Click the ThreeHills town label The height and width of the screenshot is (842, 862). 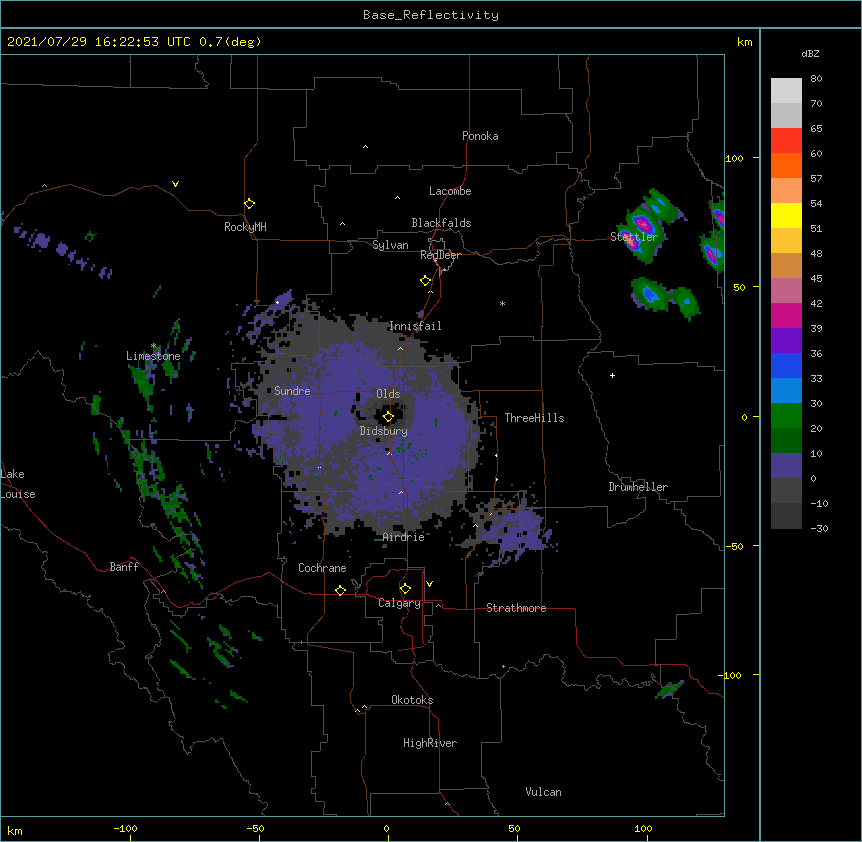tap(534, 418)
